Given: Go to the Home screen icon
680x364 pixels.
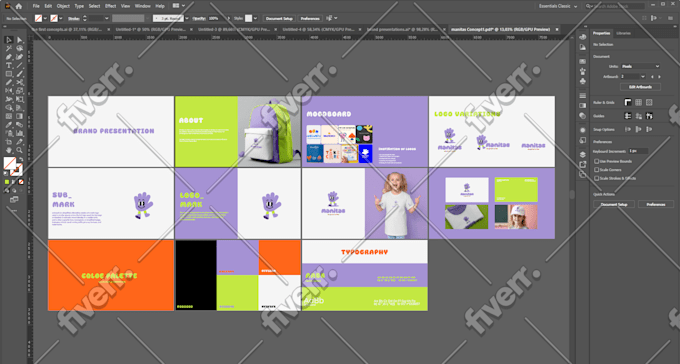Looking at the screenshot, I should pyautogui.click(x=18, y=6).
